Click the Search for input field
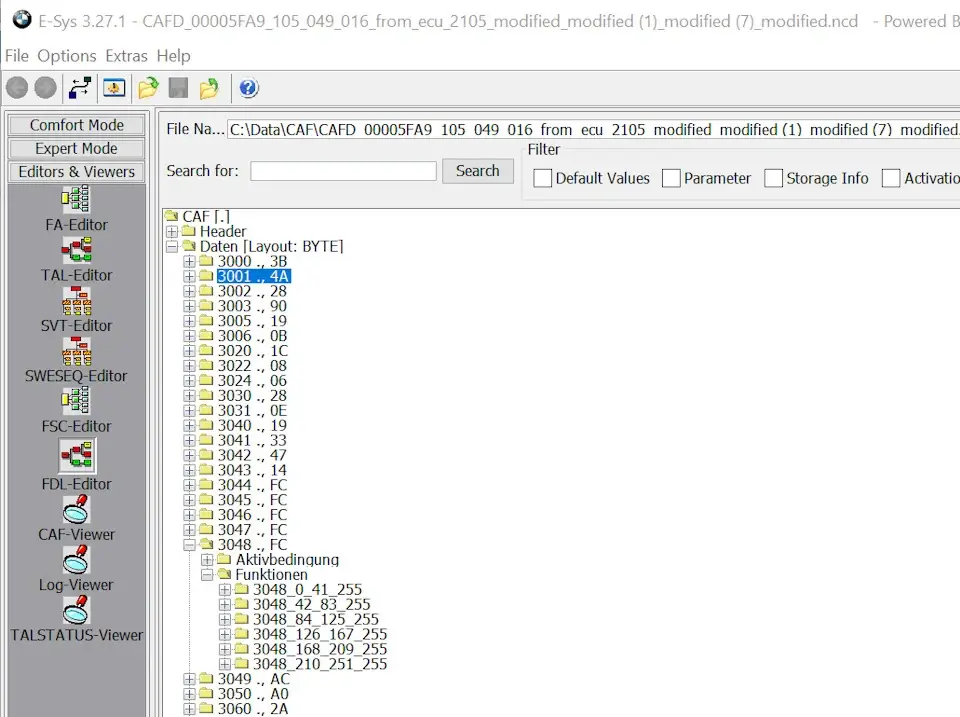 343,171
